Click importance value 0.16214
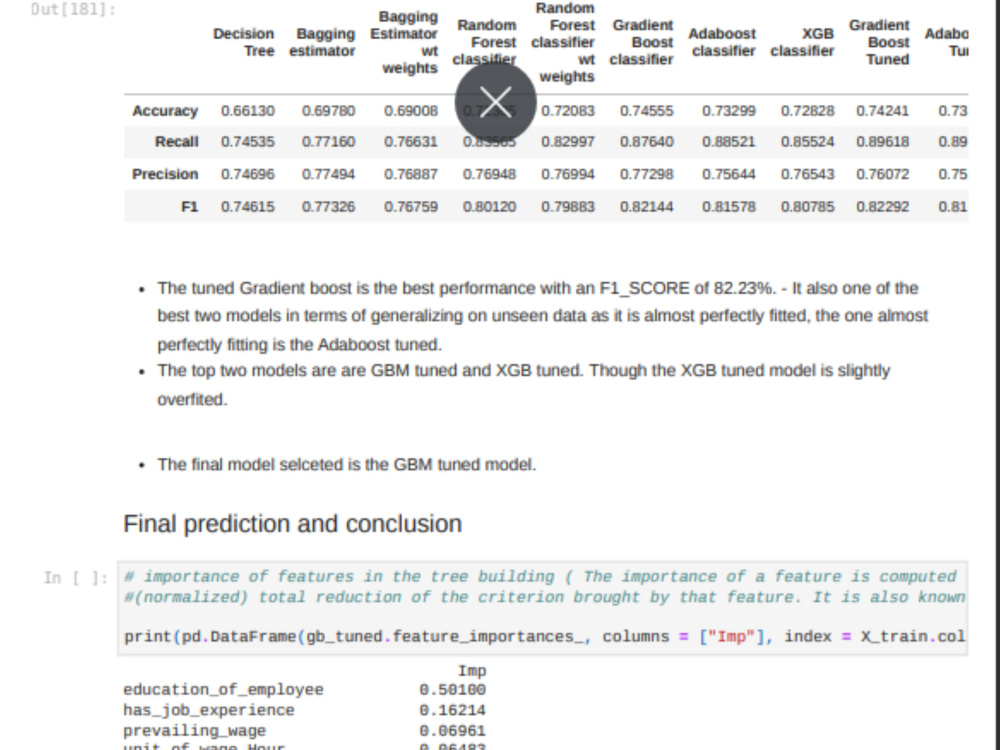The width and height of the screenshot is (1000, 750). 453,710
